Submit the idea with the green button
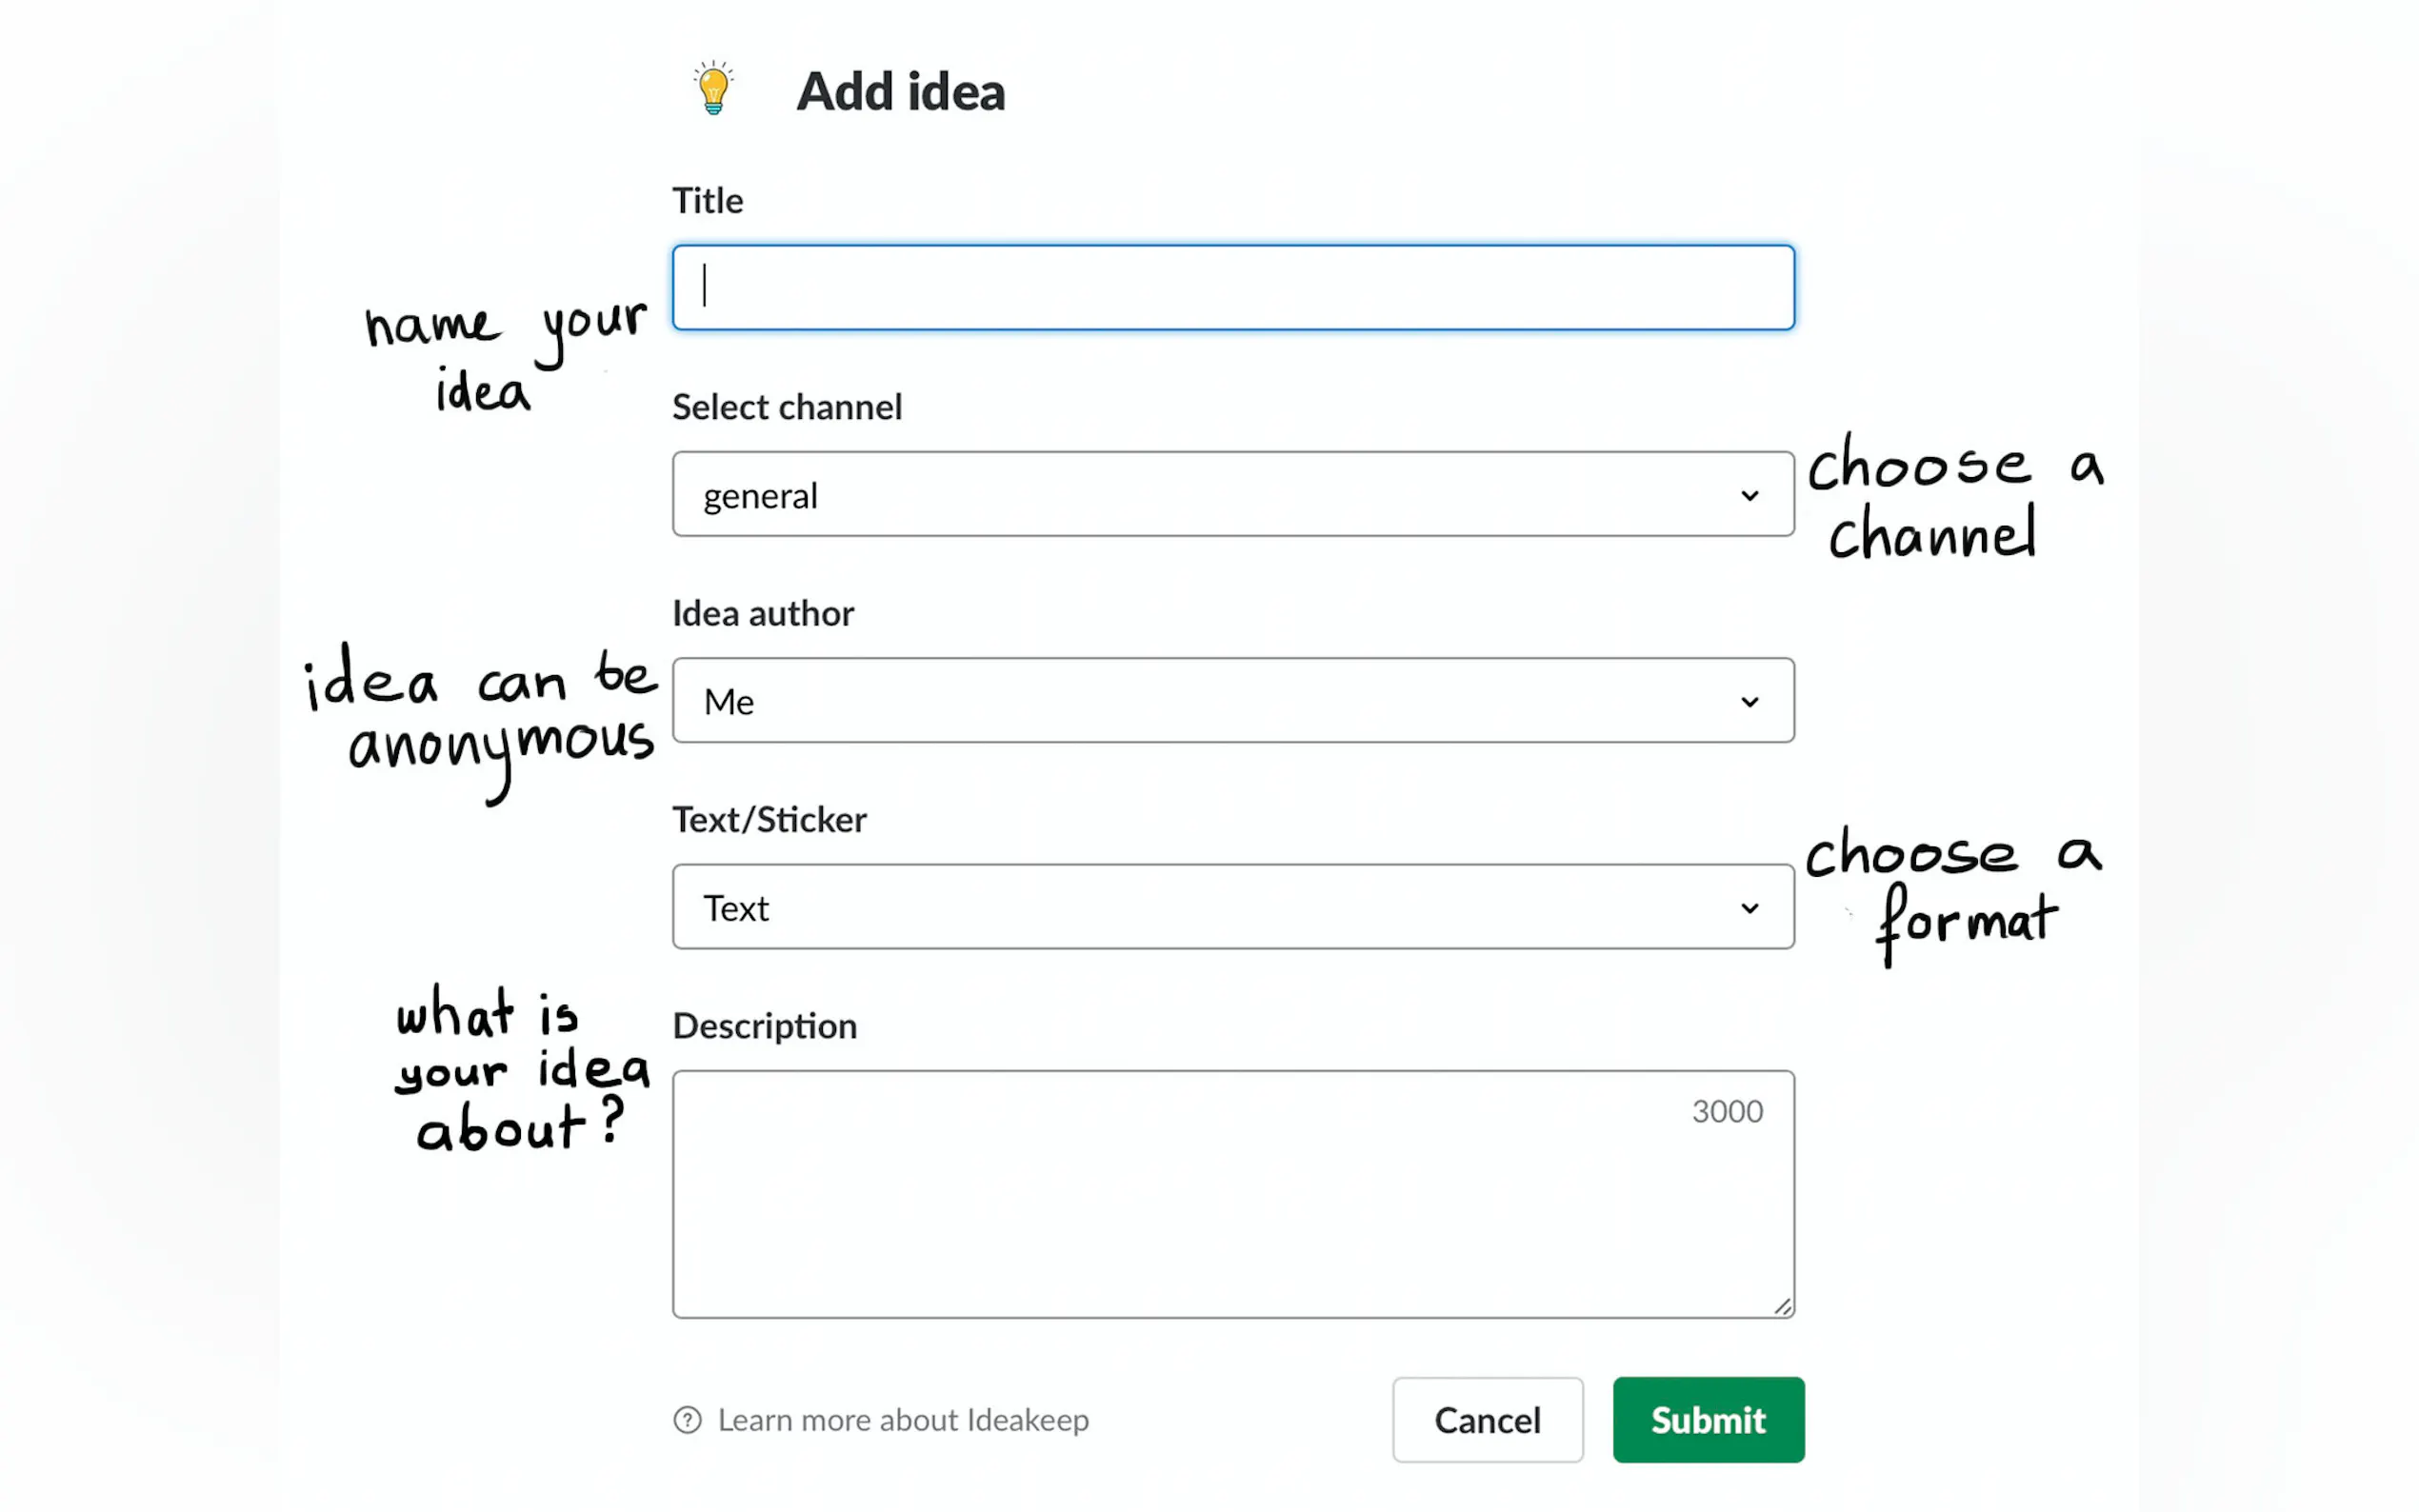The height and width of the screenshot is (1512, 2419). (1707, 1420)
